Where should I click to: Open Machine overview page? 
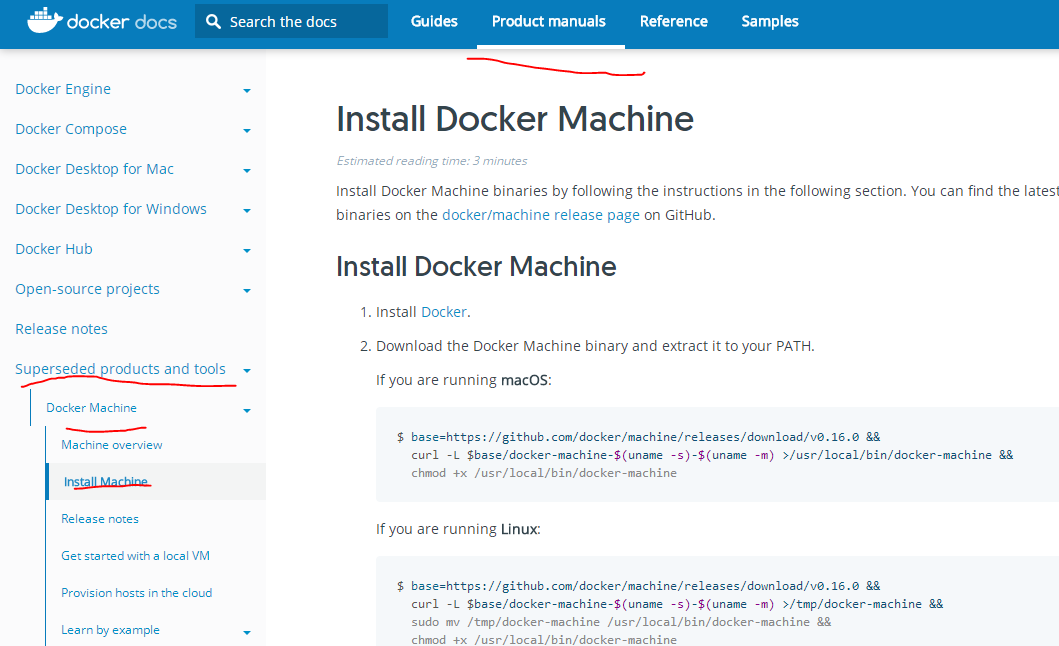(x=111, y=445)
